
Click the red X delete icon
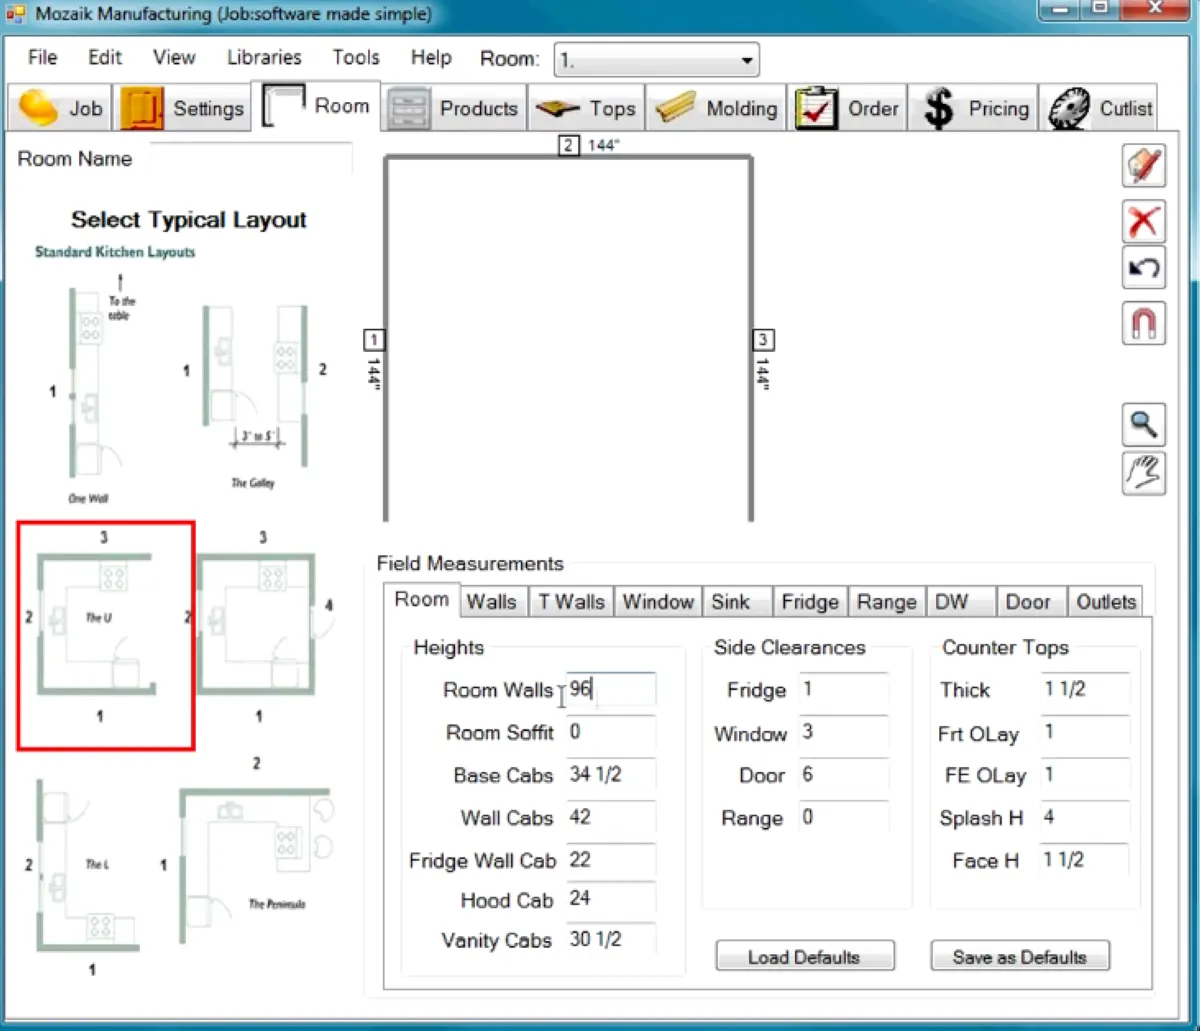[x=1143, y=220]
